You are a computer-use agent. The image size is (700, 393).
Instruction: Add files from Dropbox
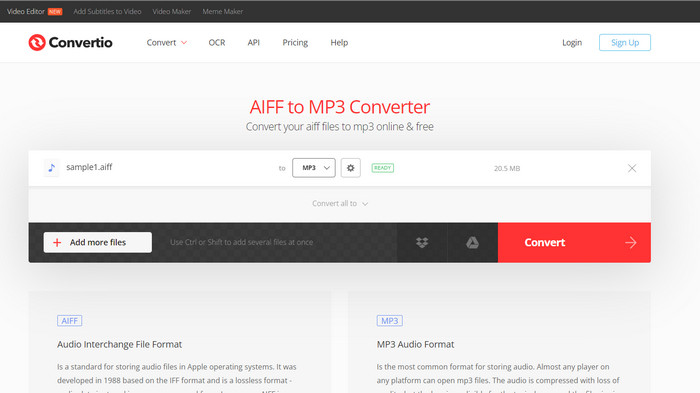coord(422,242)
